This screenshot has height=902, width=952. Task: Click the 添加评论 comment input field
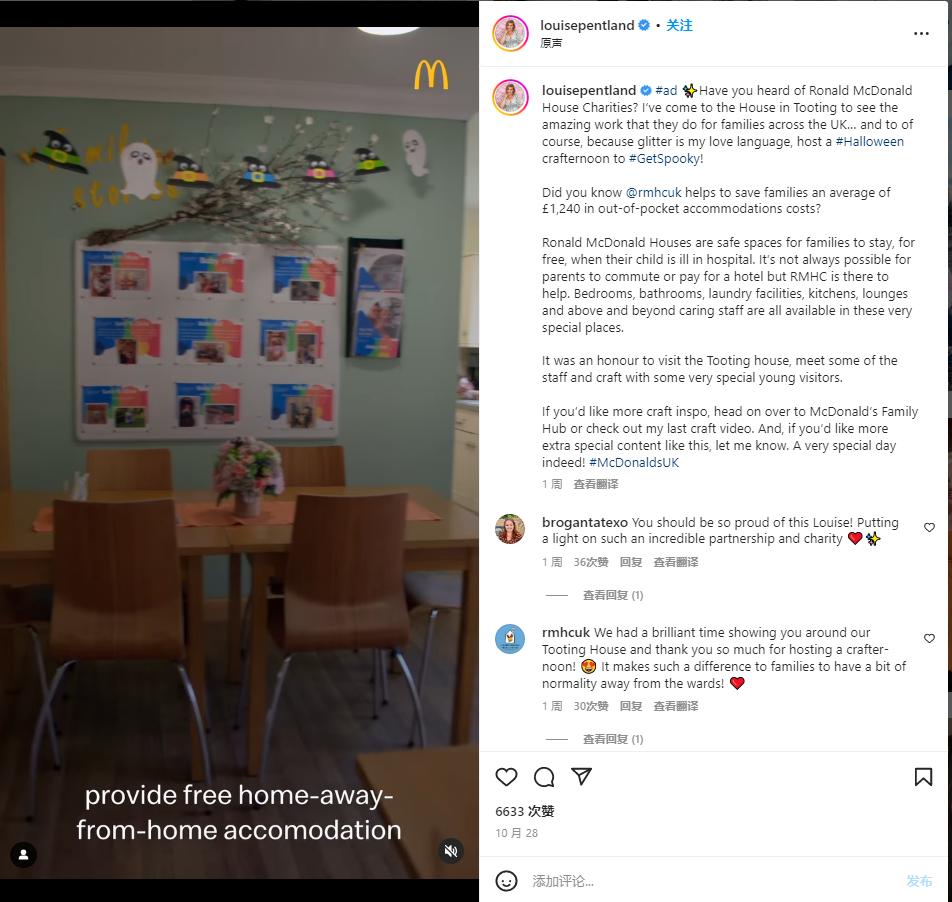click(x=714, y=881)
